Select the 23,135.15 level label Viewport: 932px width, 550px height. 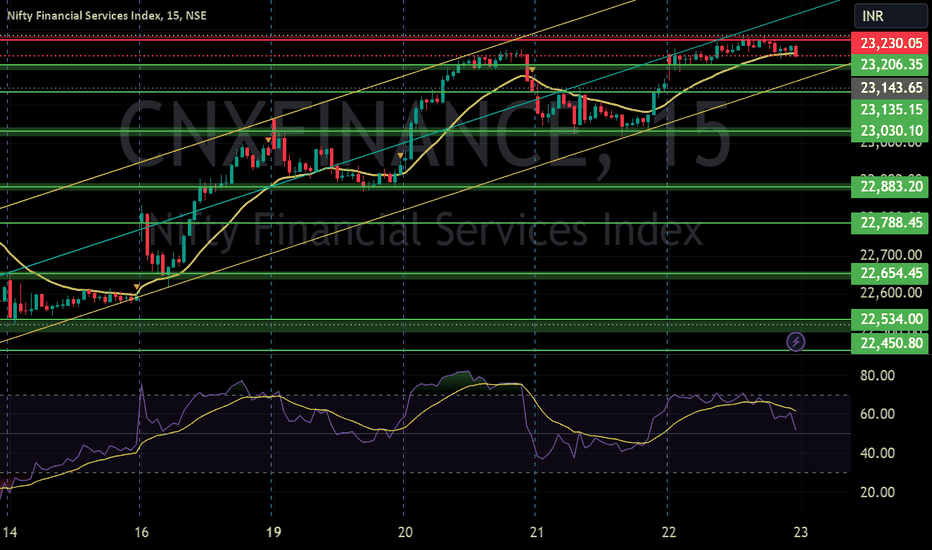[x=890, y=109]
